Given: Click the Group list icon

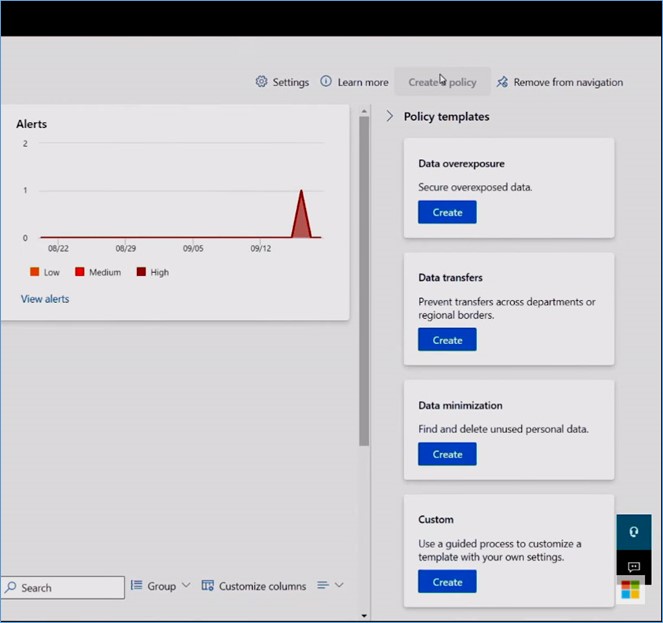Looking at the screenshot, I should point(137,586).
